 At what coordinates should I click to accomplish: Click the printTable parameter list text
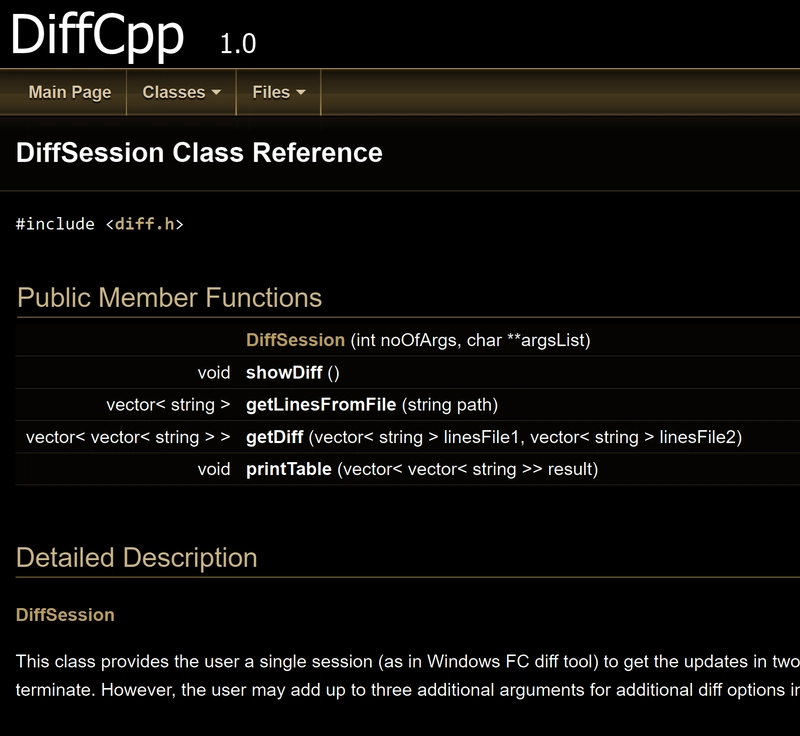point(467,469)
